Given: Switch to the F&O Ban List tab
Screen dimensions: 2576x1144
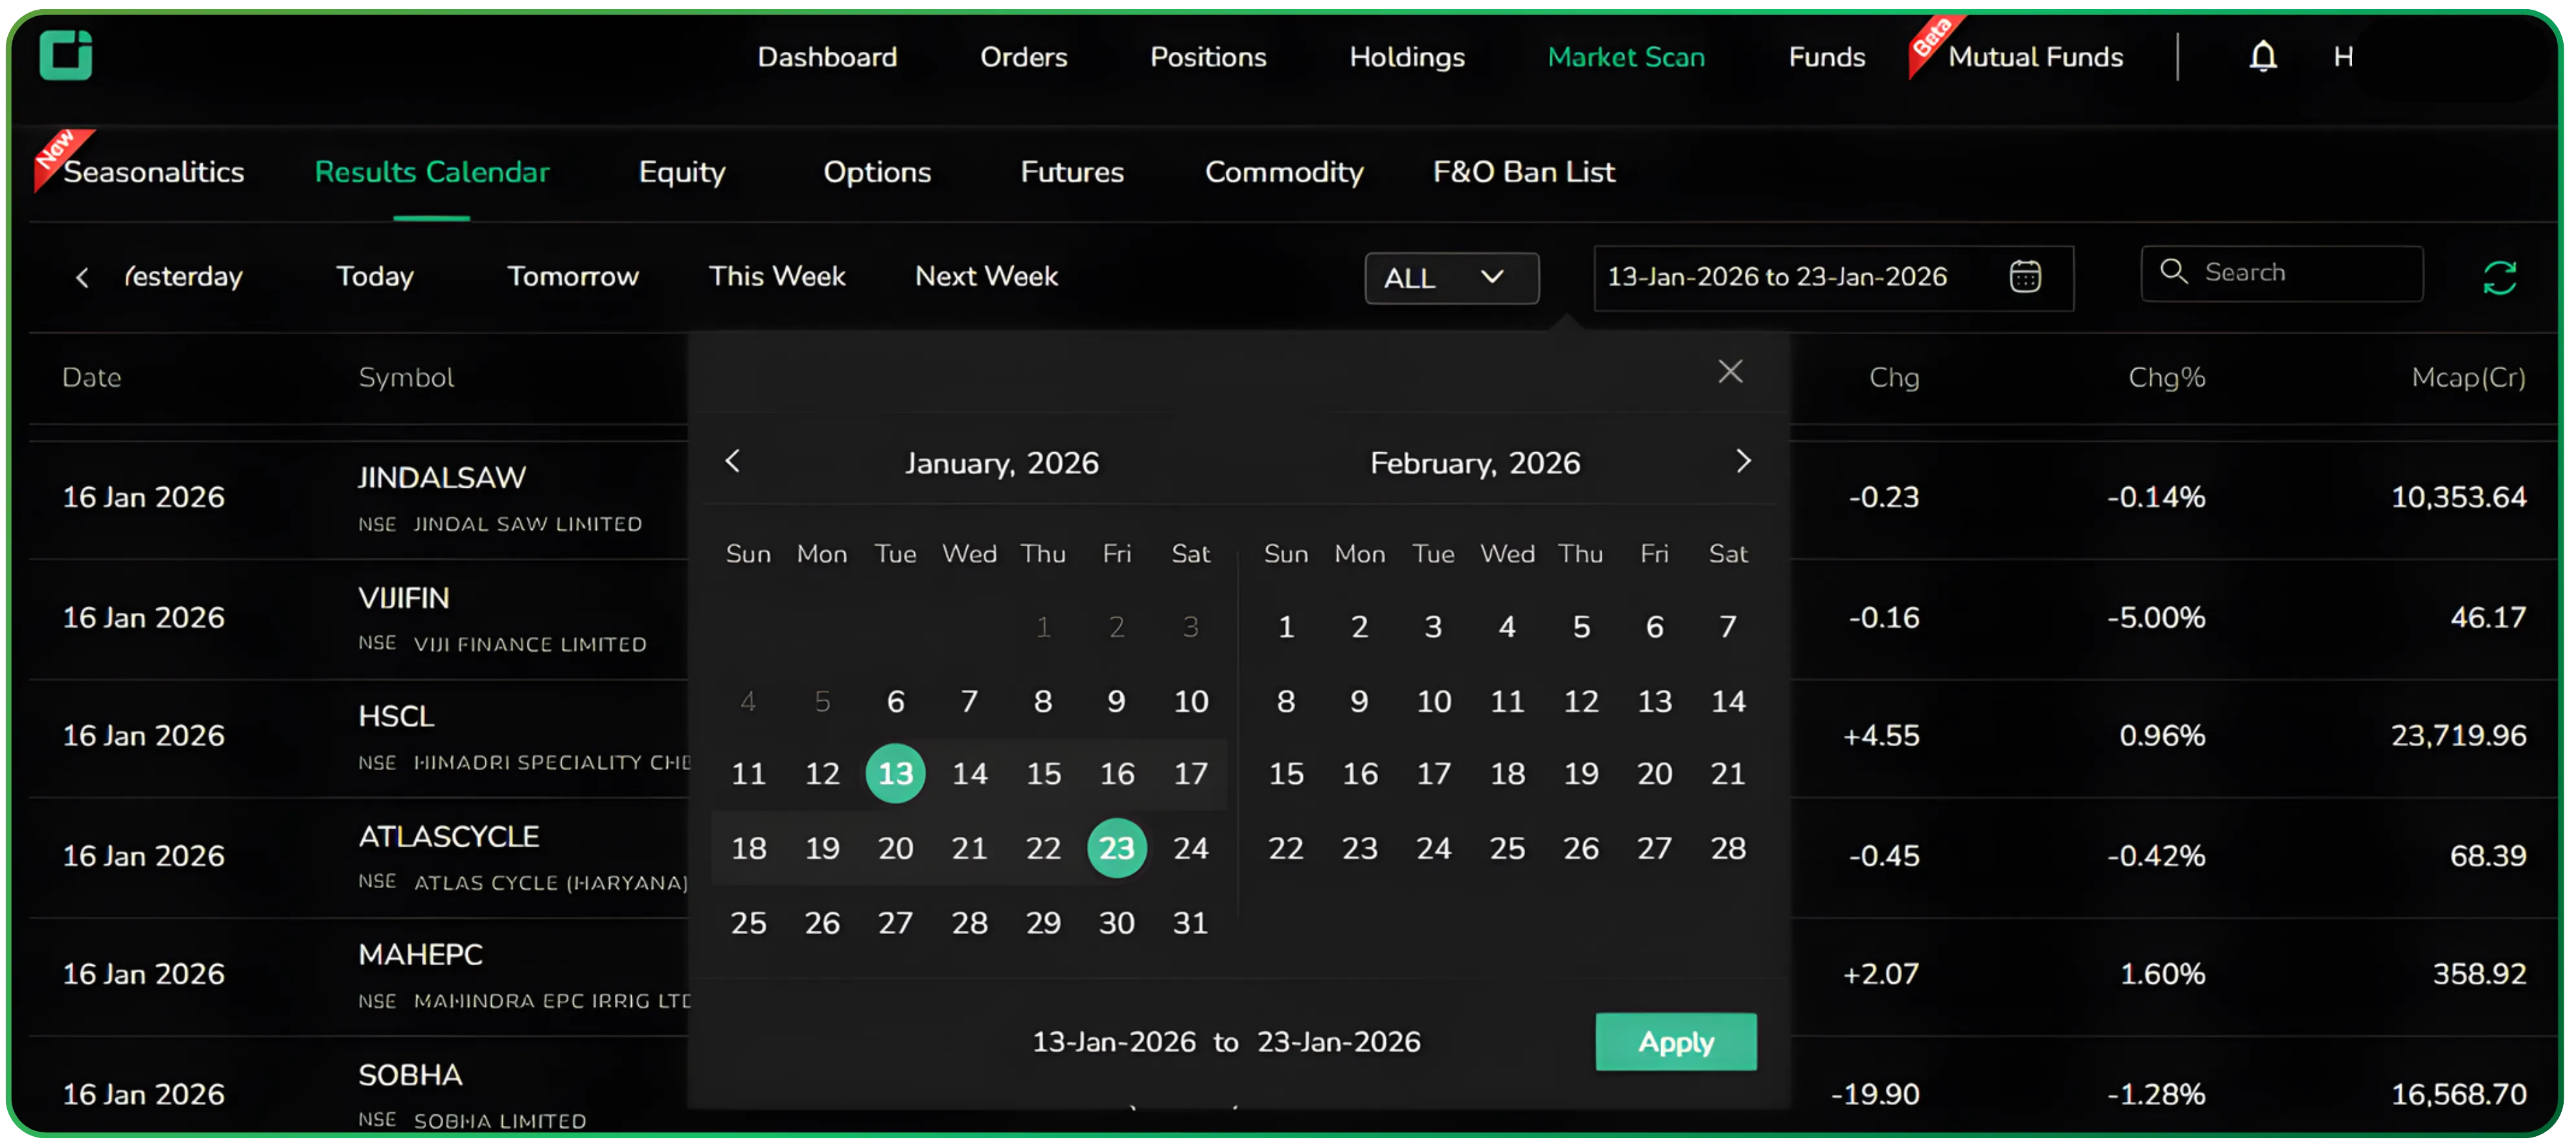Looking at the screenshot, I should (x=1523, y=171).
